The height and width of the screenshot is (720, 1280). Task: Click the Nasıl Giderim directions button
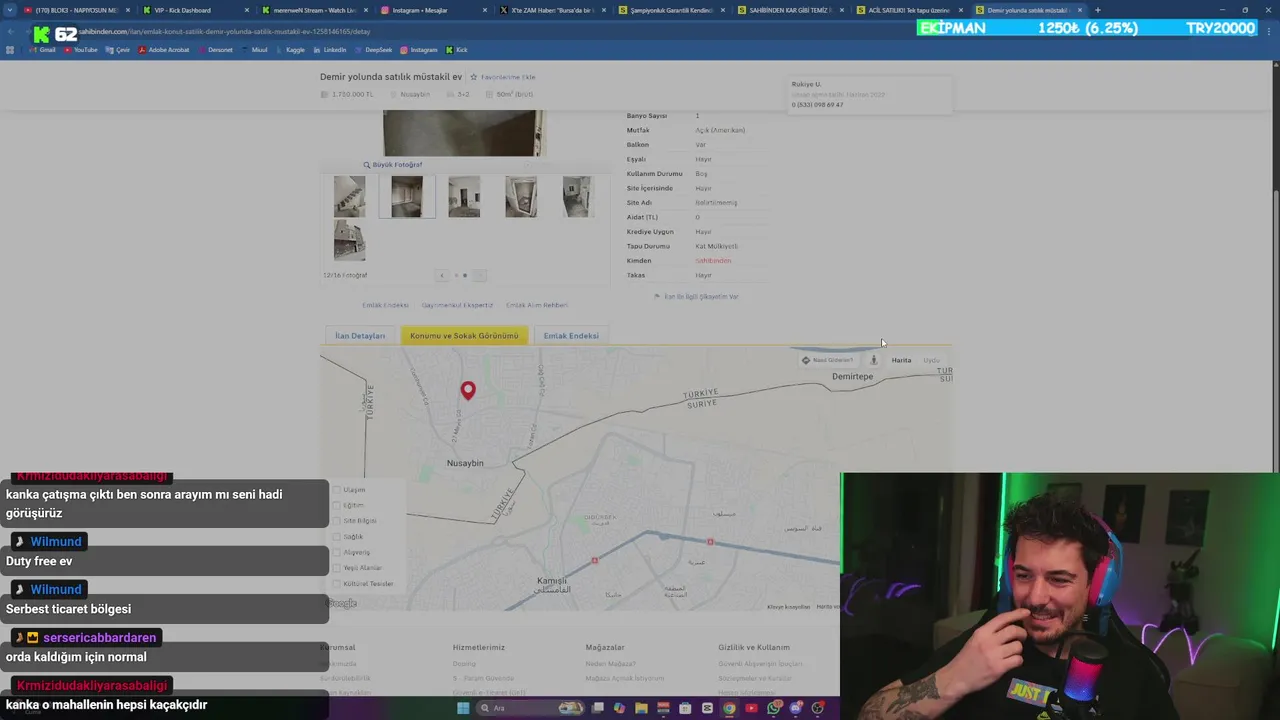[828, 360]
